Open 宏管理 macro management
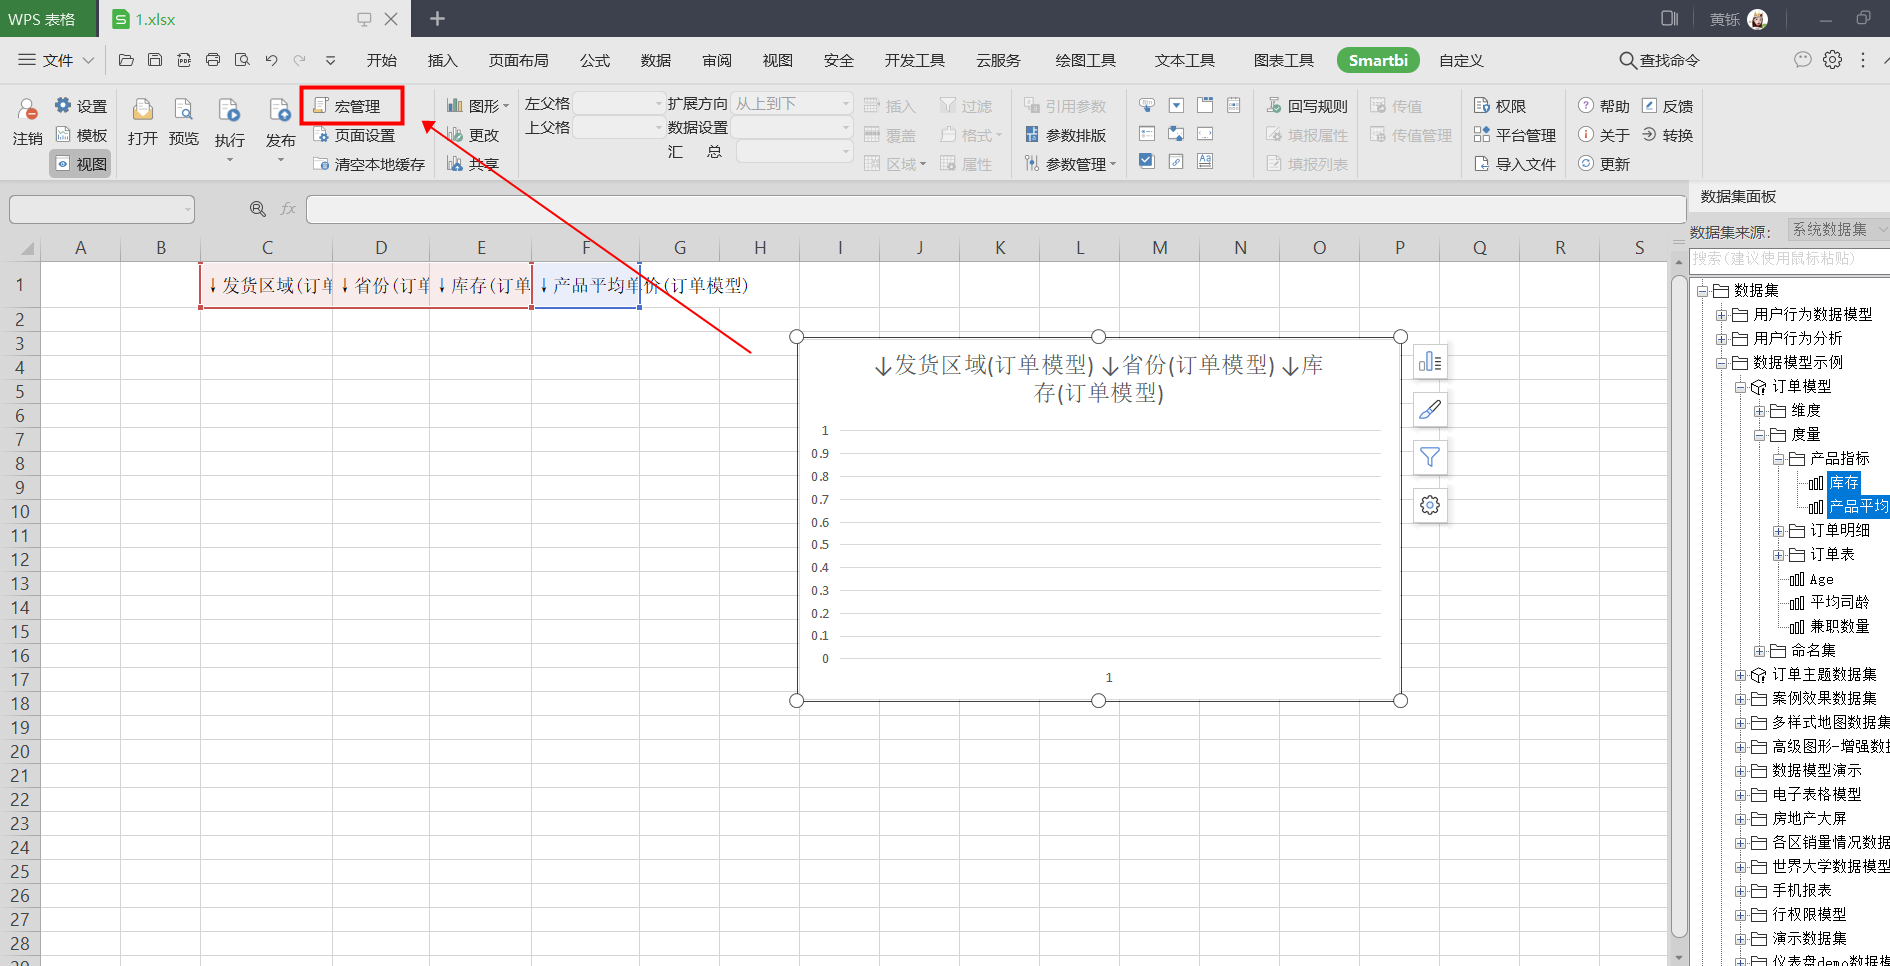 click(x=347, y=106)
